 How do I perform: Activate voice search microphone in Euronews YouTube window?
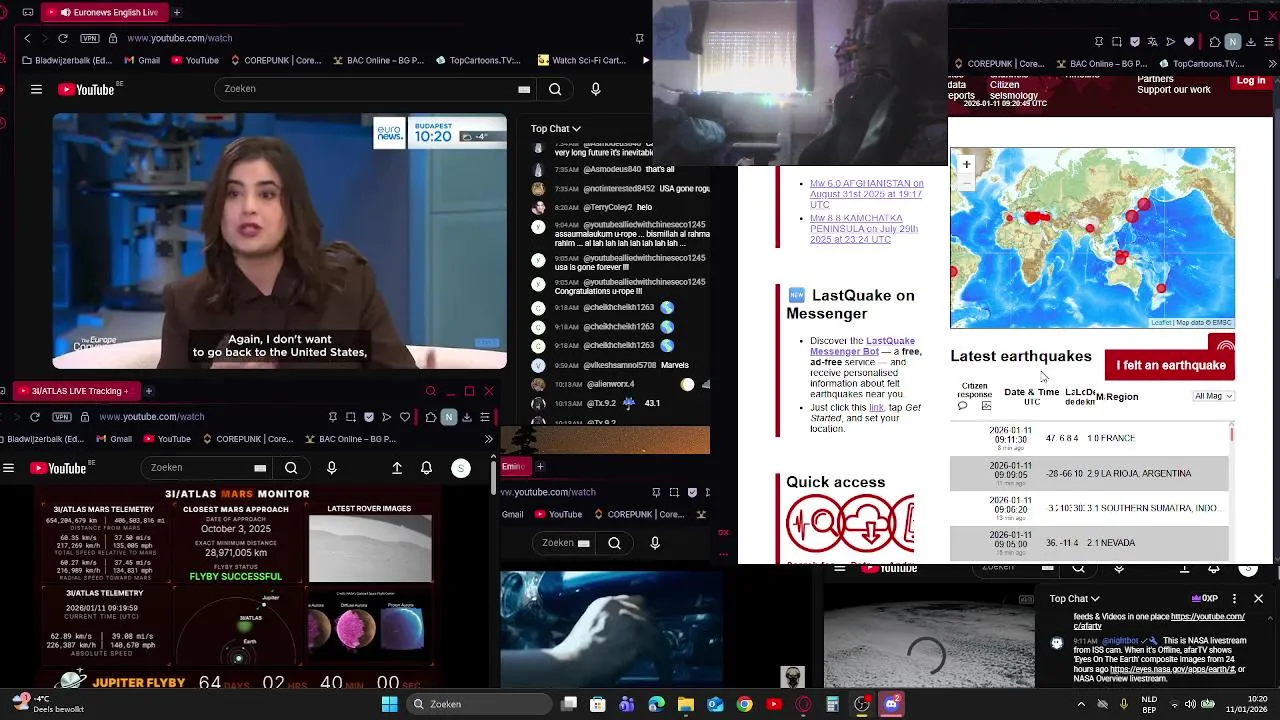(596, 89)
